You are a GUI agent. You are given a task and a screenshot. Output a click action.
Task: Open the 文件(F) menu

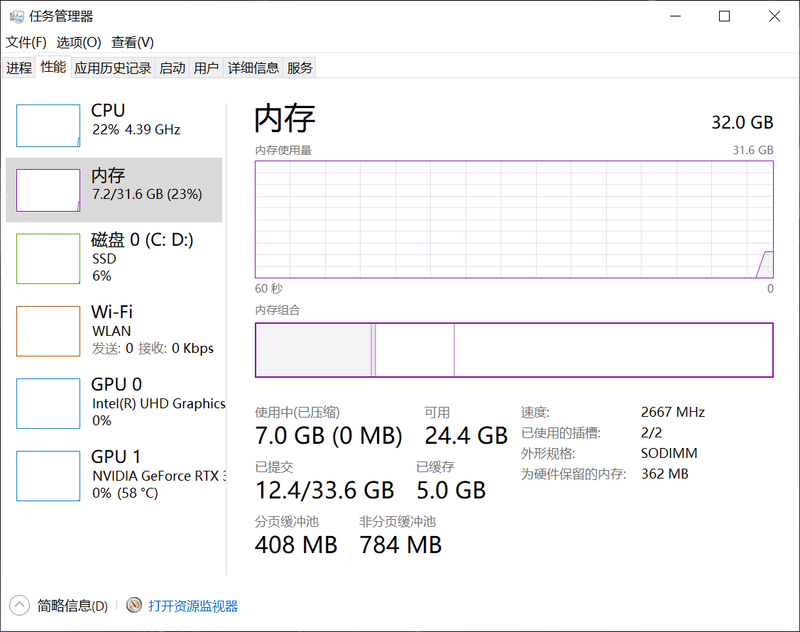tap(26, 42)
